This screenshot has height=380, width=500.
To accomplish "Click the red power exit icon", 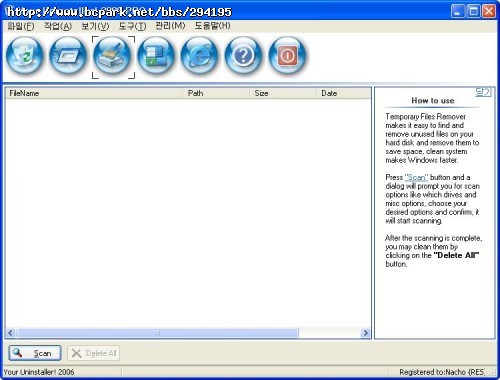I will (287, 55).
